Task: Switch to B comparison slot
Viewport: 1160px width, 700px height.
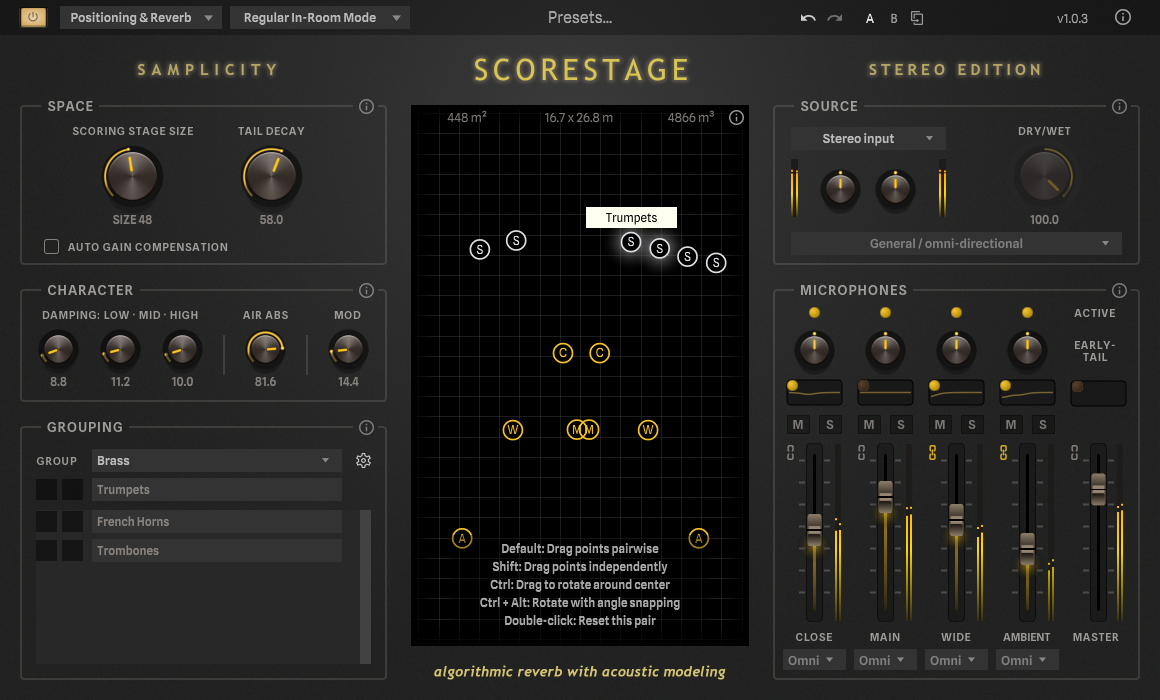Action: (x=894, y=18)
